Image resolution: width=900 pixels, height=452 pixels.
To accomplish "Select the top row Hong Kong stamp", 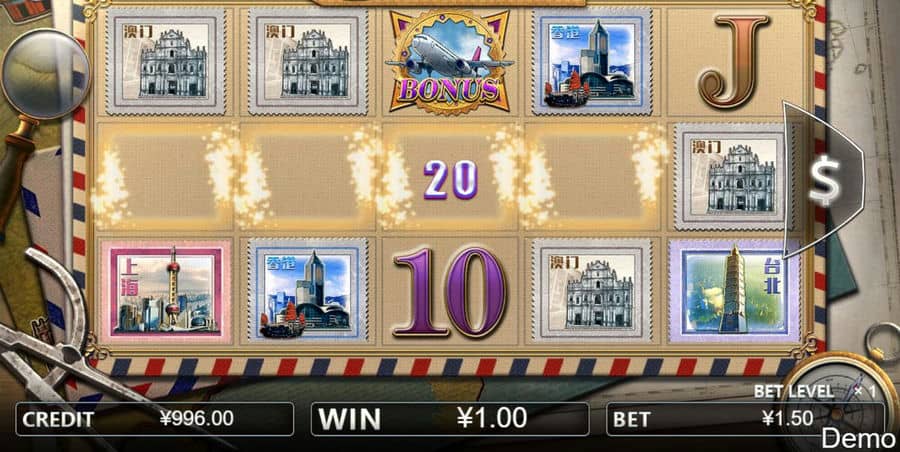I will pos(592,61).
